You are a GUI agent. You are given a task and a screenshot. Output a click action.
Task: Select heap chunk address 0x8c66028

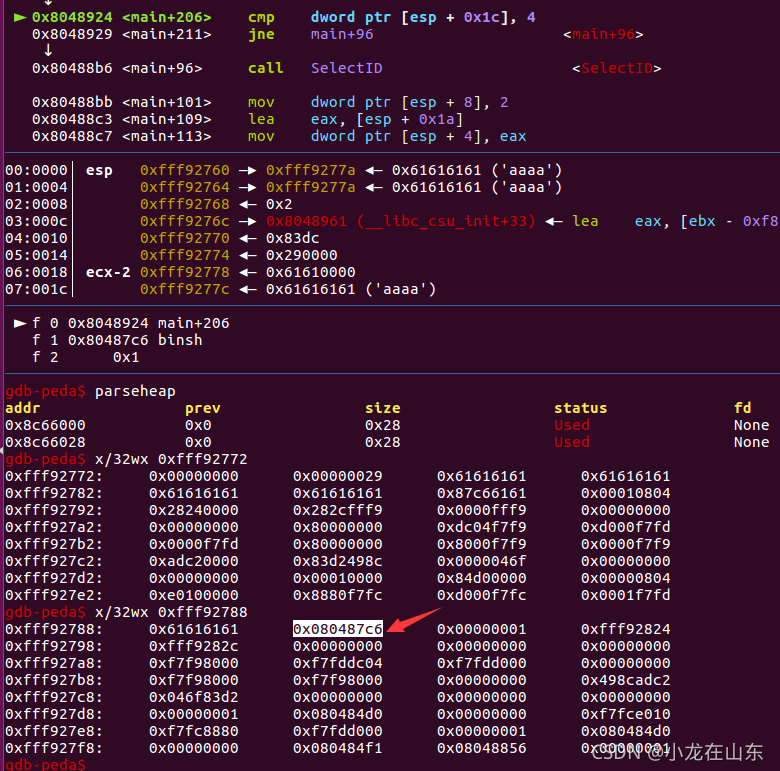tap(45, 442)
